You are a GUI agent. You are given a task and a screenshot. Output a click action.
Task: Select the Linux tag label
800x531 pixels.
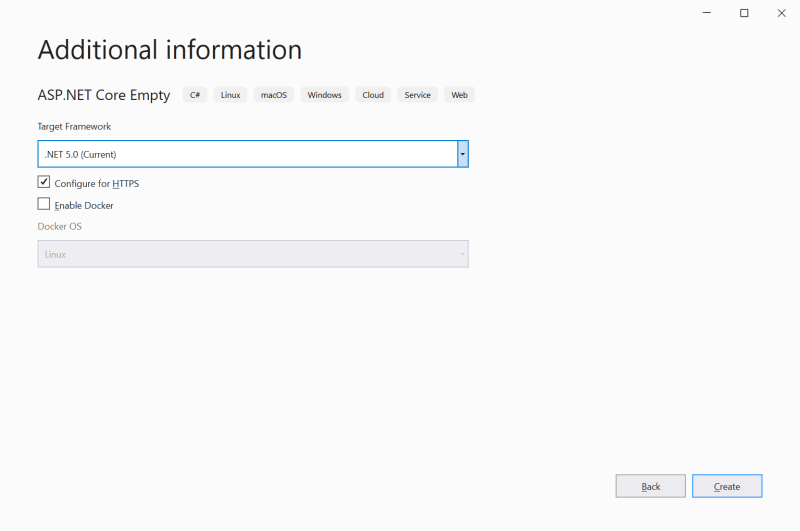coord(231,95)
